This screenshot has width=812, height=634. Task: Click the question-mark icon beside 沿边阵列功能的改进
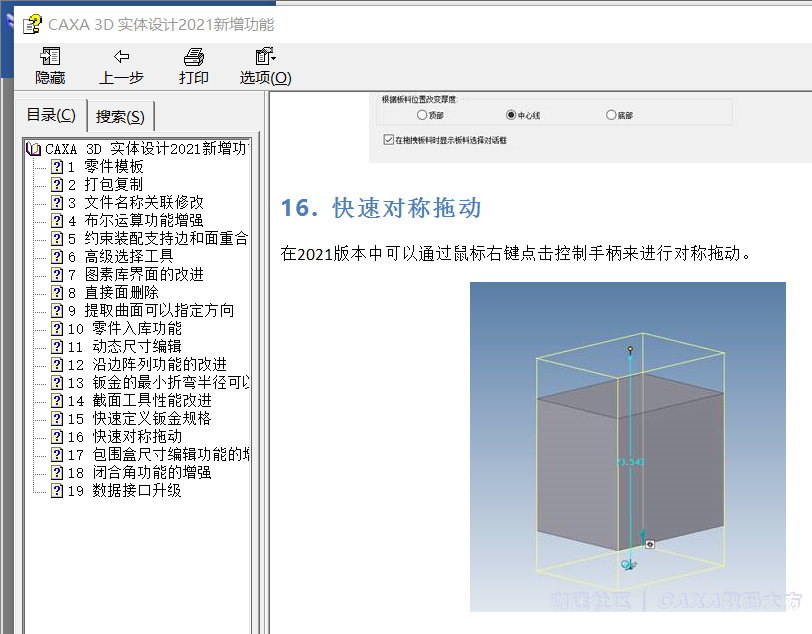pyautogui.click(x=57, y=365)
